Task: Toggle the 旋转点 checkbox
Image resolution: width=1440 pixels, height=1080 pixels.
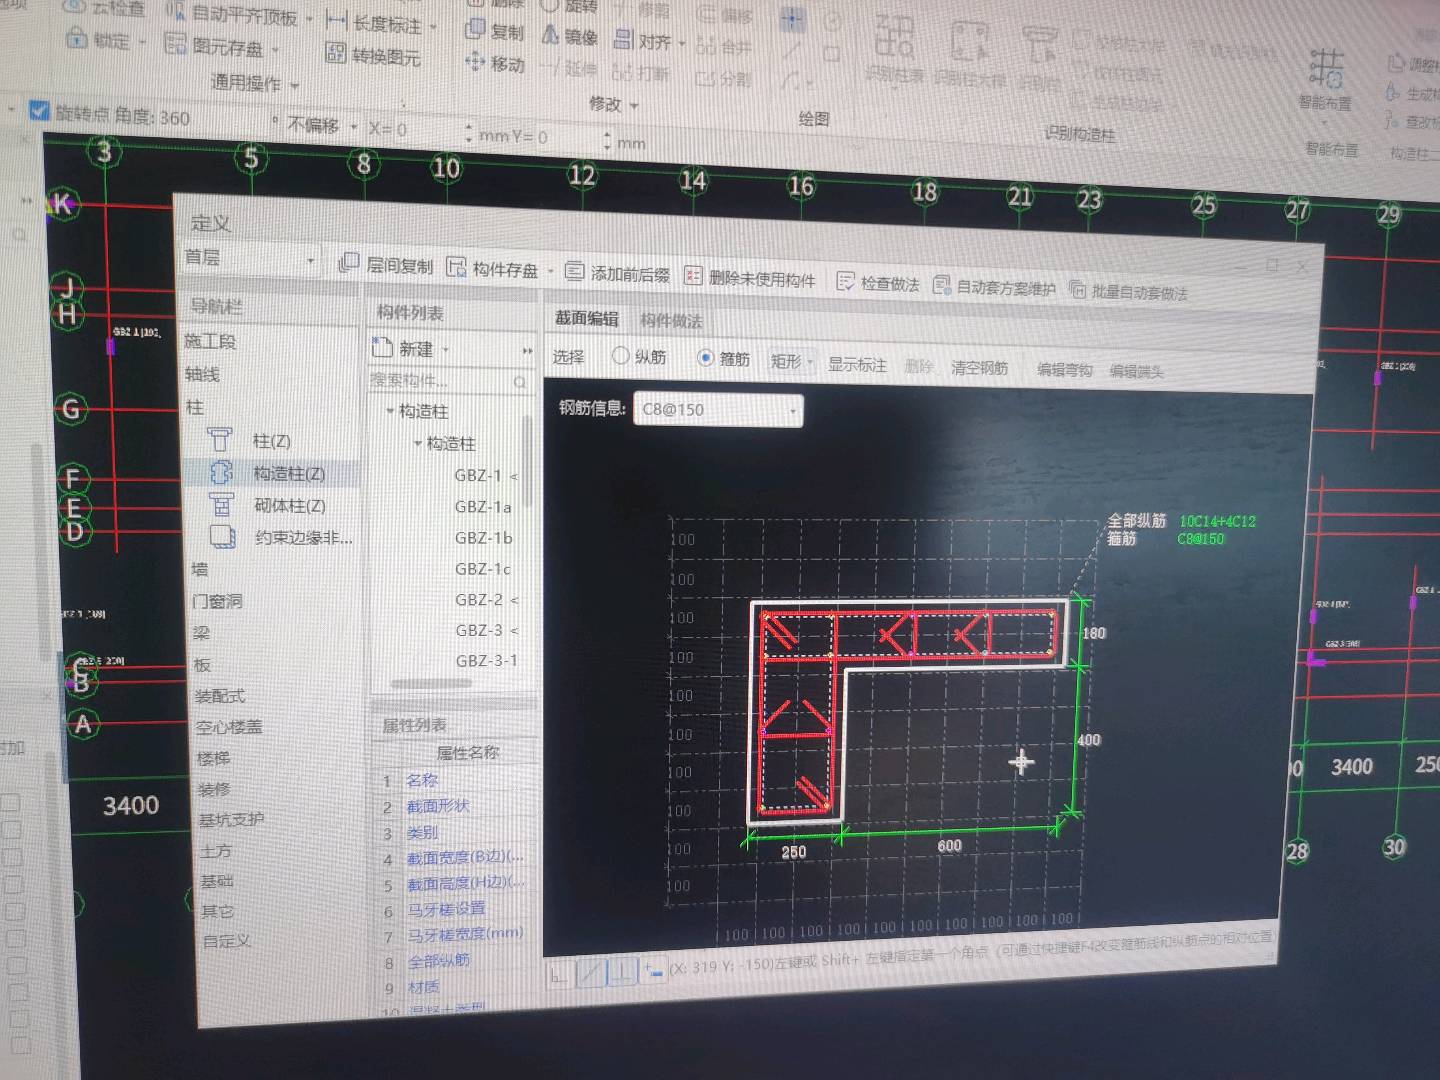Action: [x=39, y=110]
